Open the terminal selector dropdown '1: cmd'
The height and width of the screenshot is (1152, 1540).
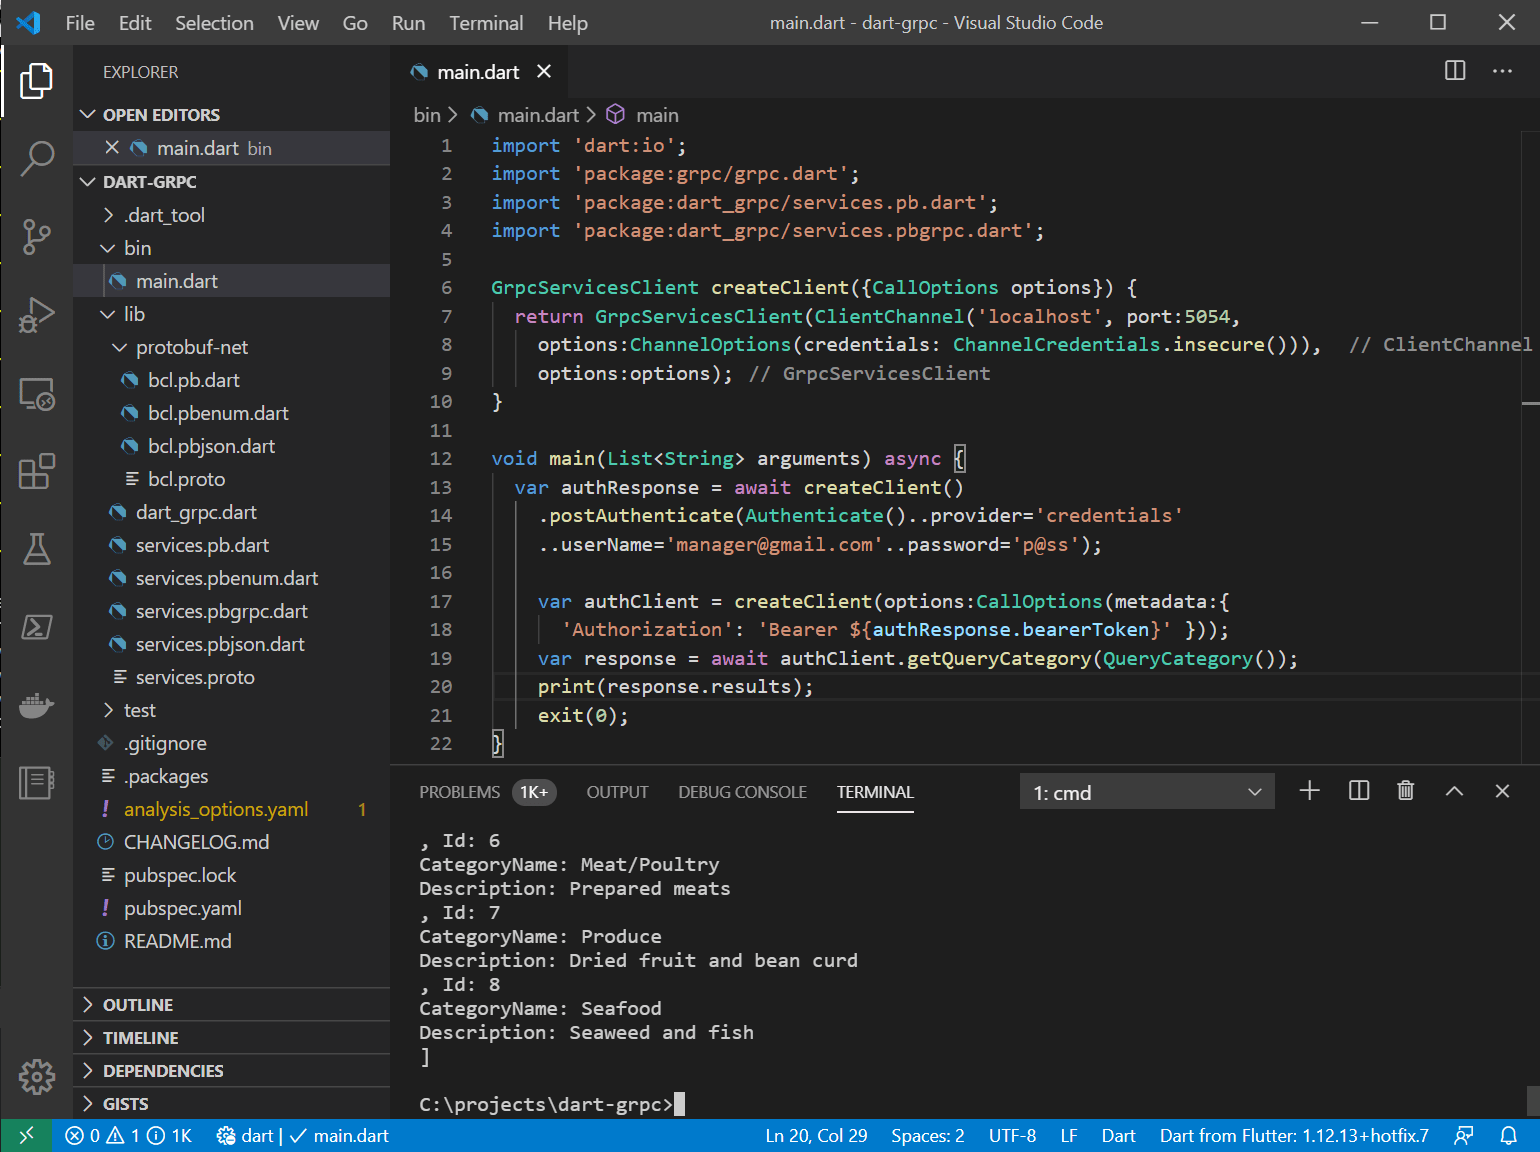(x=1147, y=792)
